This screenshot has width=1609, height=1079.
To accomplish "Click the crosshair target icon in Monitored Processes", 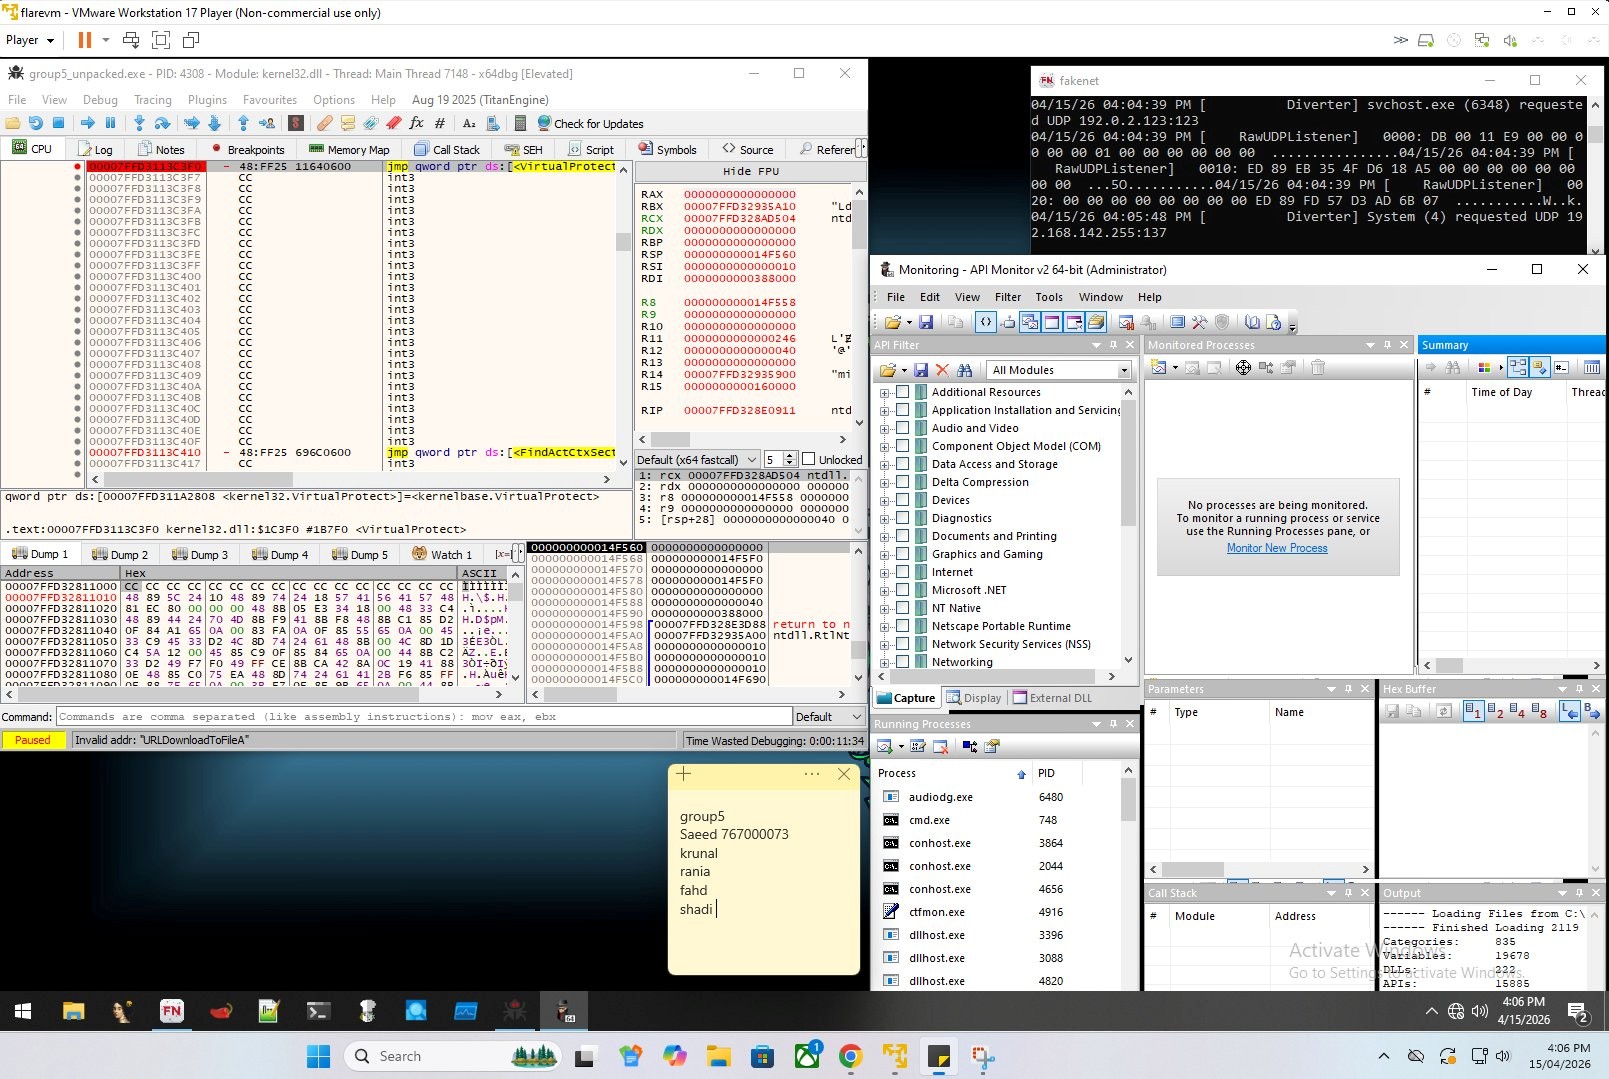I will (1243, 368).
